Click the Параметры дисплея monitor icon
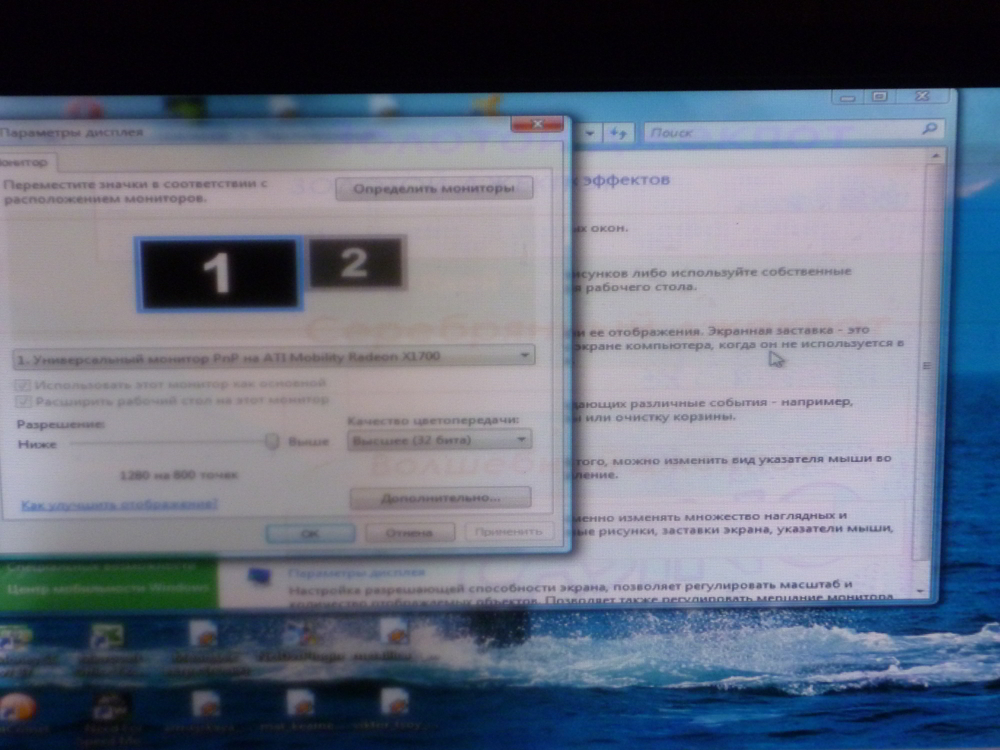Viewport: 1000px width, 750px height. pos(259,578)
